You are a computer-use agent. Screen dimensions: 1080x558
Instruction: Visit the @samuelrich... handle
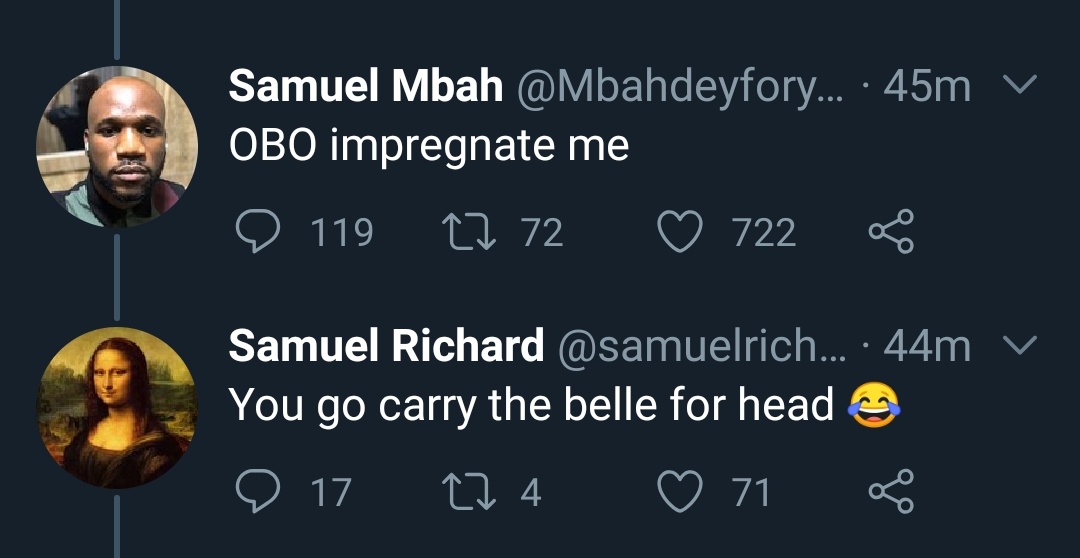point(701,347)
